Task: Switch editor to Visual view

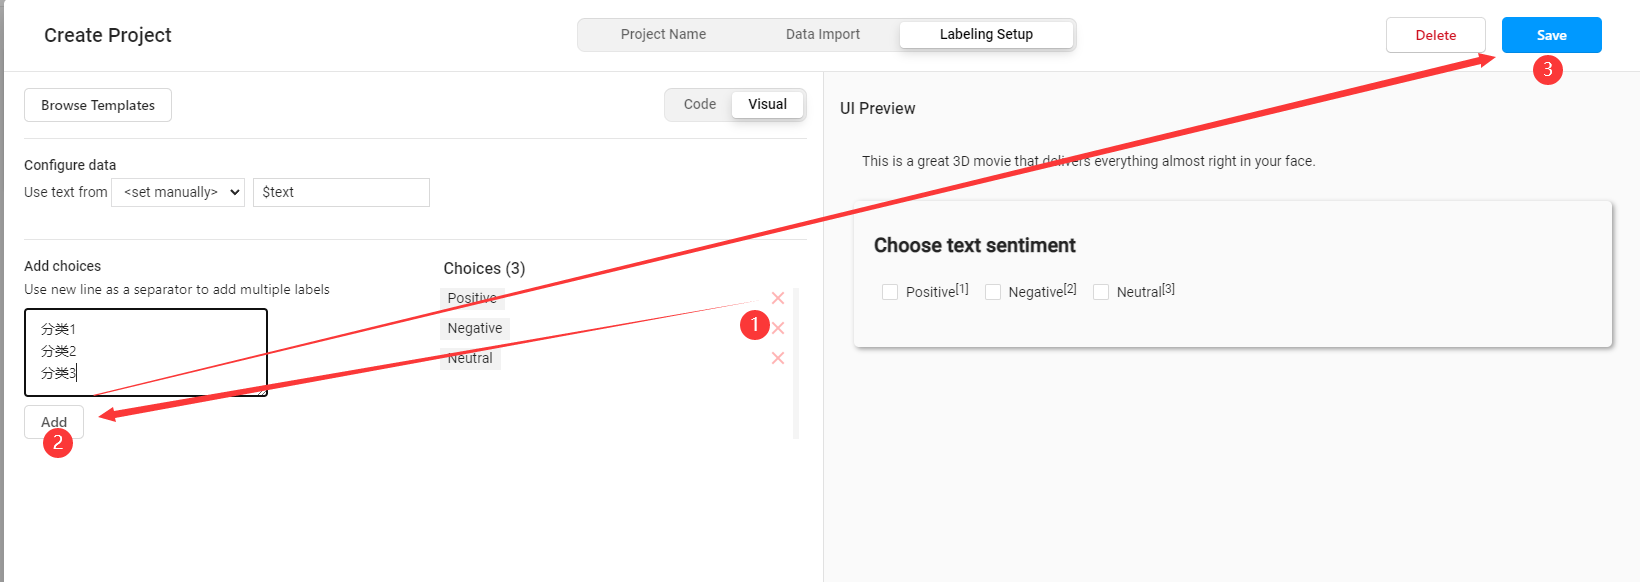Action: click(x=767, y=104)
